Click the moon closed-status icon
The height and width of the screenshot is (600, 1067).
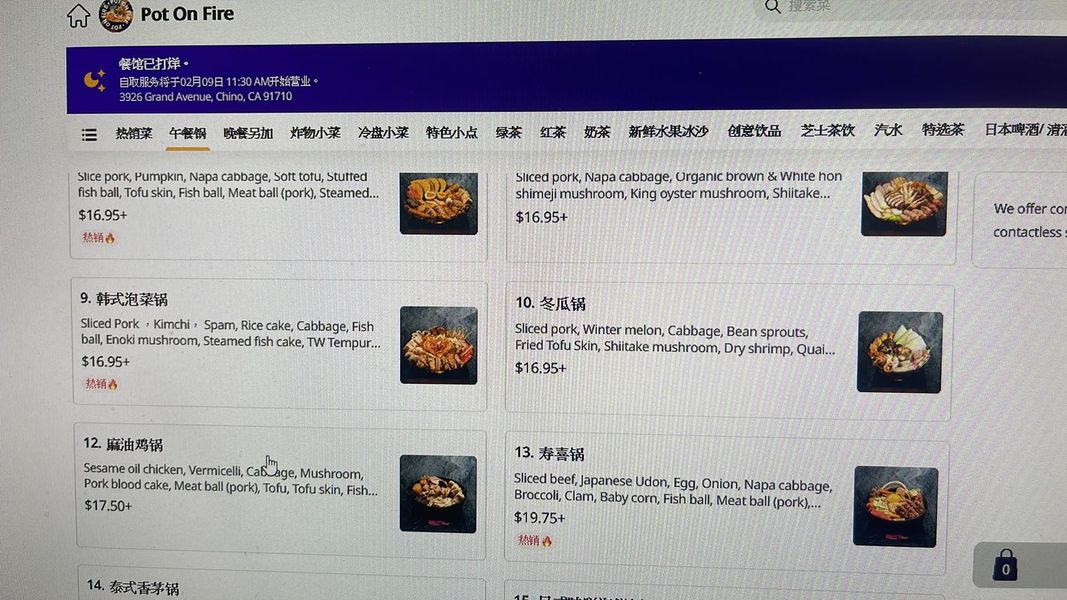[x=95, y=80]
